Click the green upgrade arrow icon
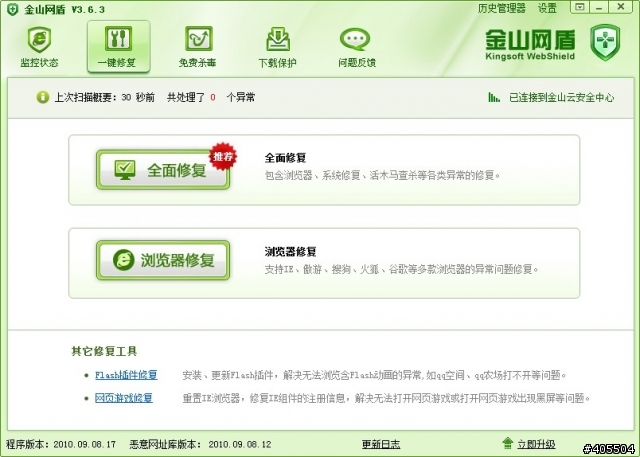The image size is (640, 457). [x=507, y=443]
